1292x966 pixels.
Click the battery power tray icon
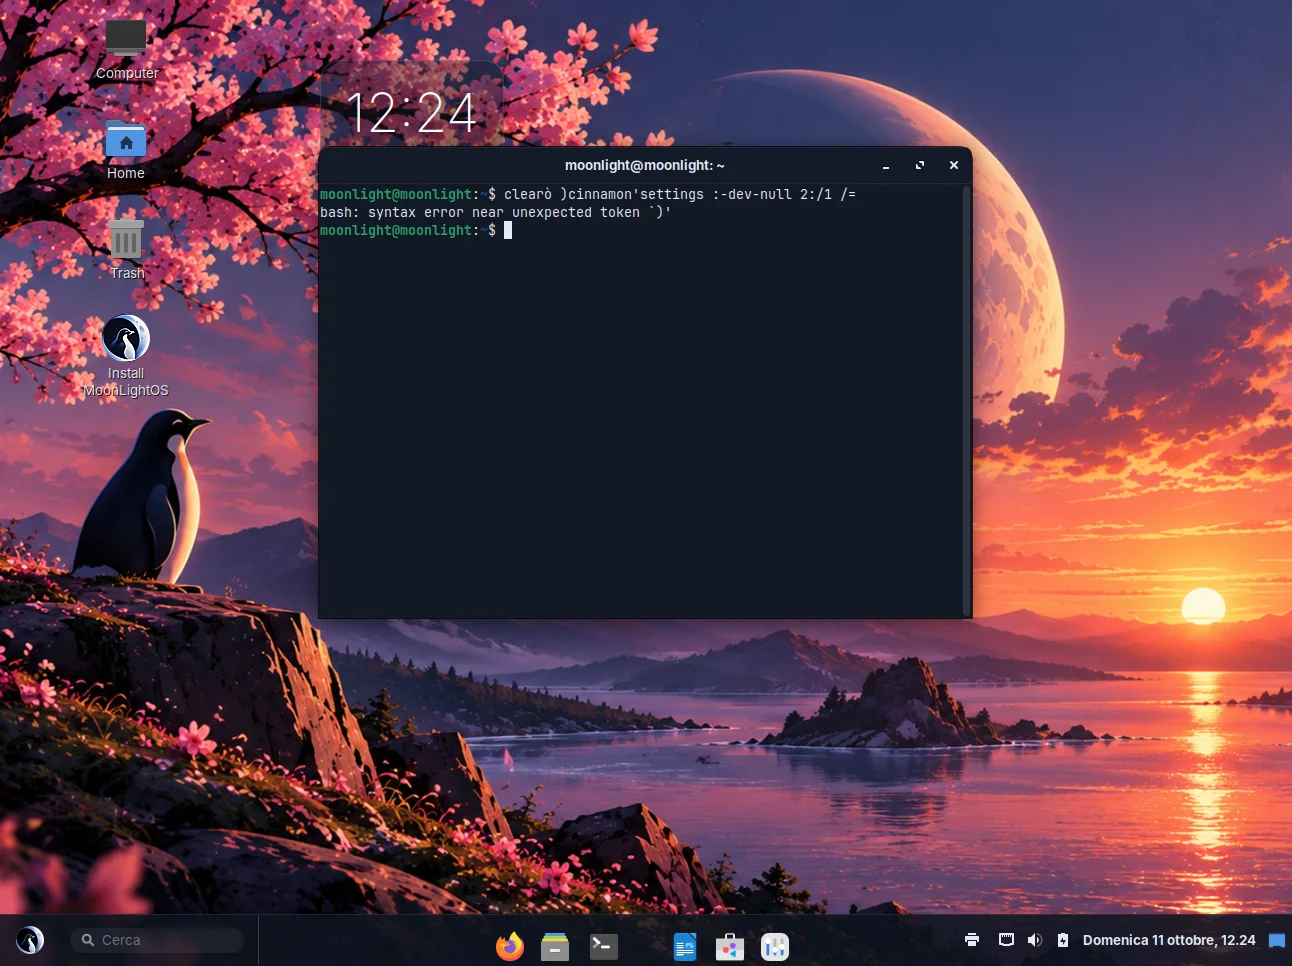pyautogui.click(x=1063, y=940)
